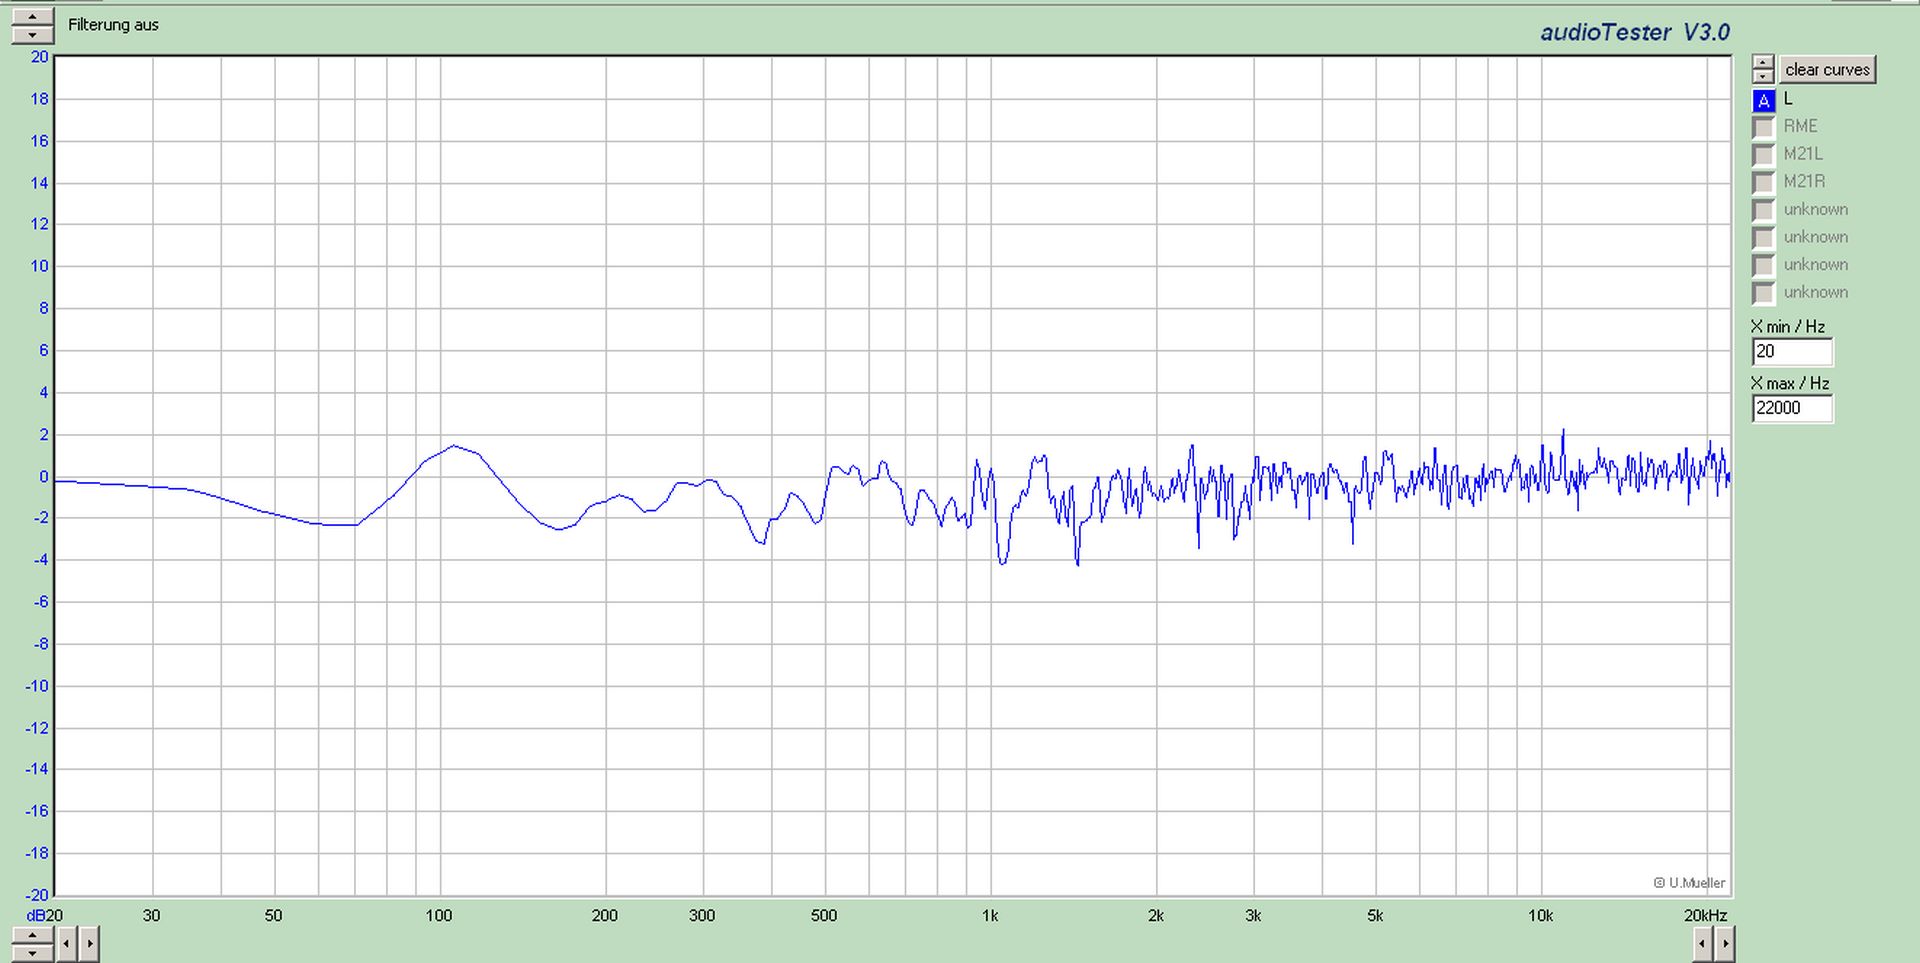This screenshot has width=1920, height=963.
Task: Click the down spinner left of clear curves
Action: (1763, 76)
